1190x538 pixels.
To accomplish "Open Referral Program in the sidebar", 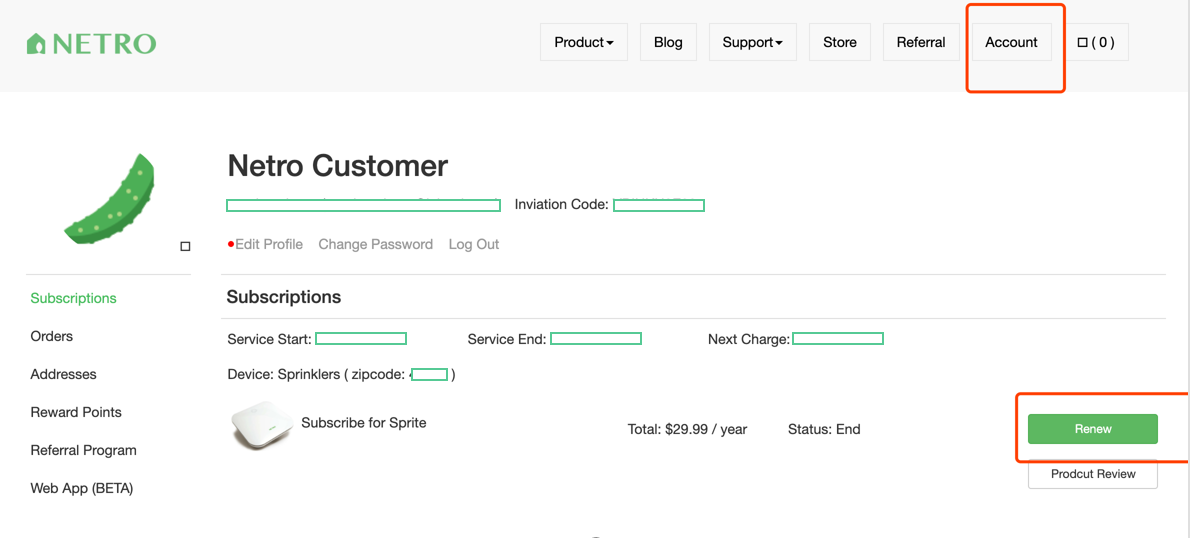I will (83, 450).
